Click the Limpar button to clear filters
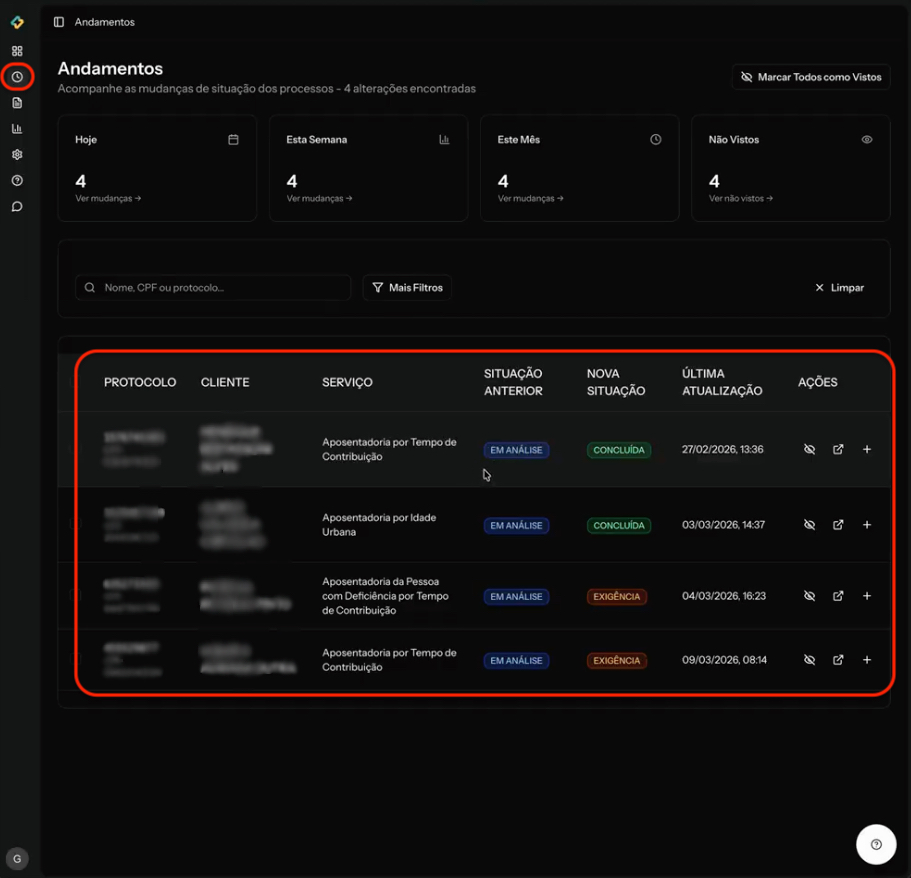This screenshot has height=878, width=911. click(839, 288)
